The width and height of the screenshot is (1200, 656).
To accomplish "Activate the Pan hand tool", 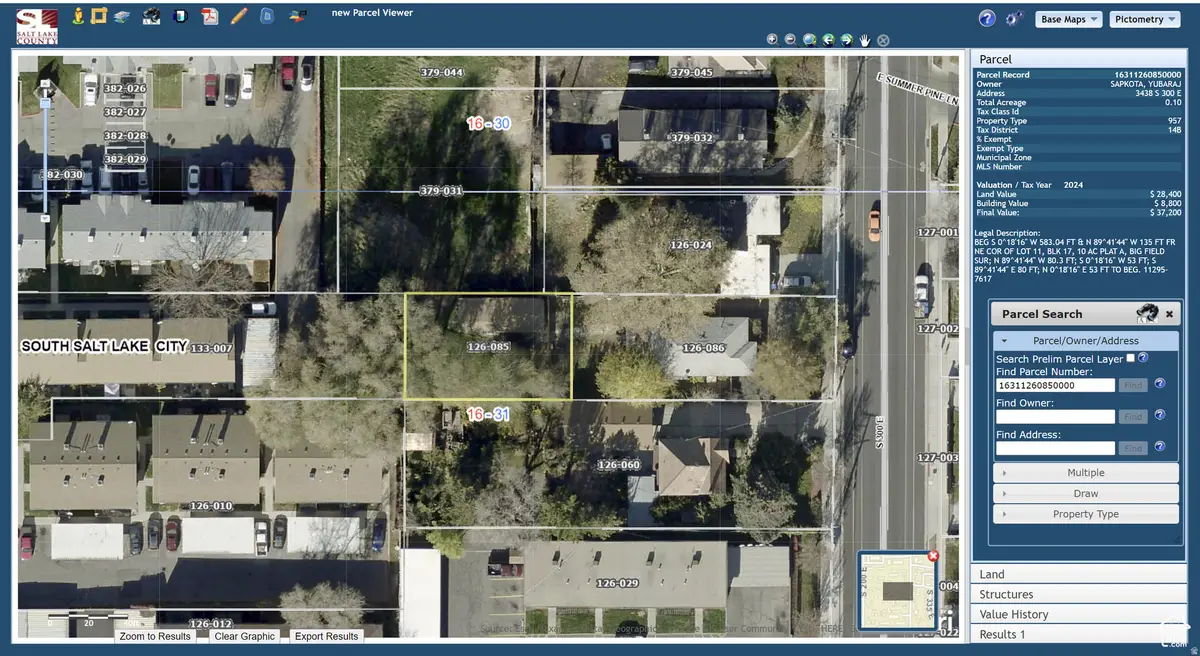I will pyautogui.click(x=865, y=40).
